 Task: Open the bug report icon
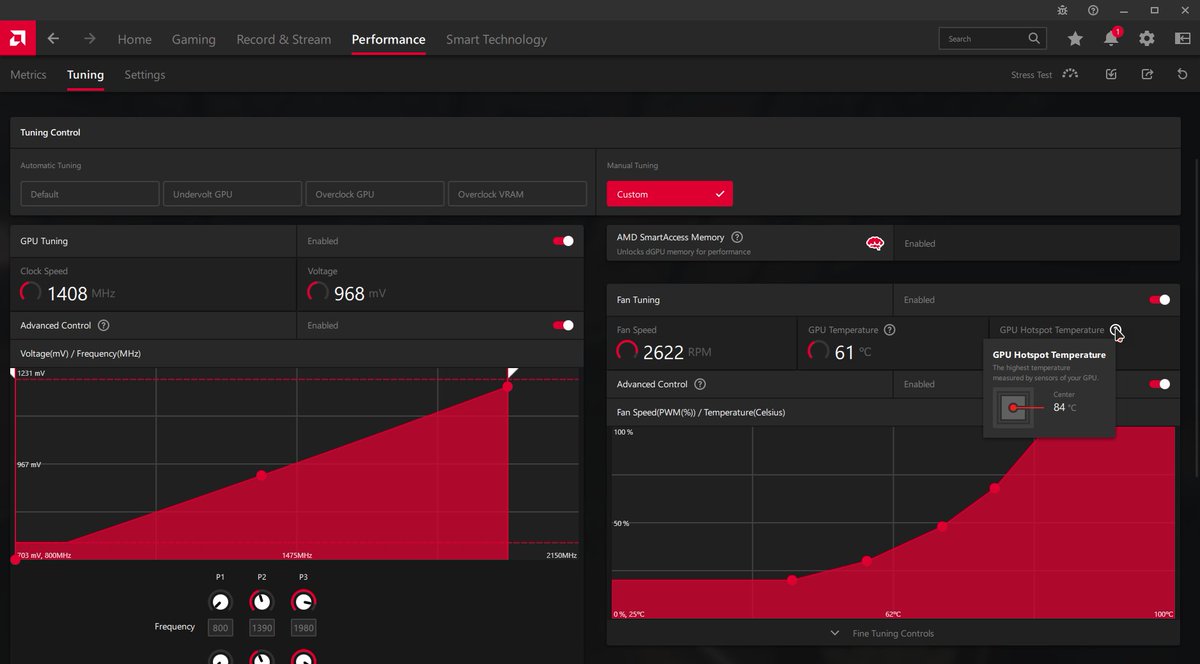coord(1062,10)
